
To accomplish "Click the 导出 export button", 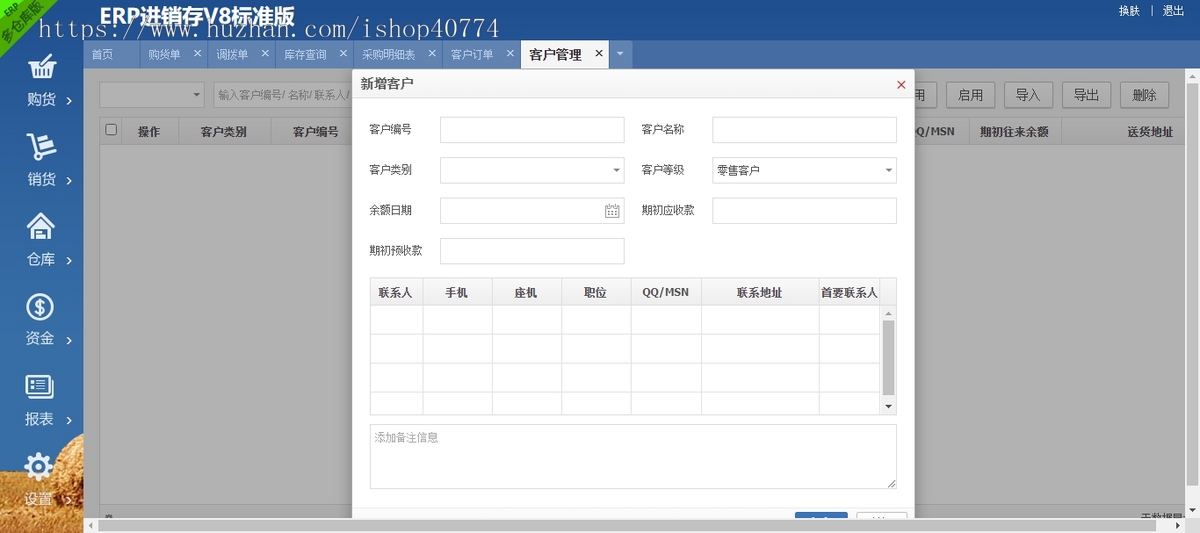I will click(1086, 95).
